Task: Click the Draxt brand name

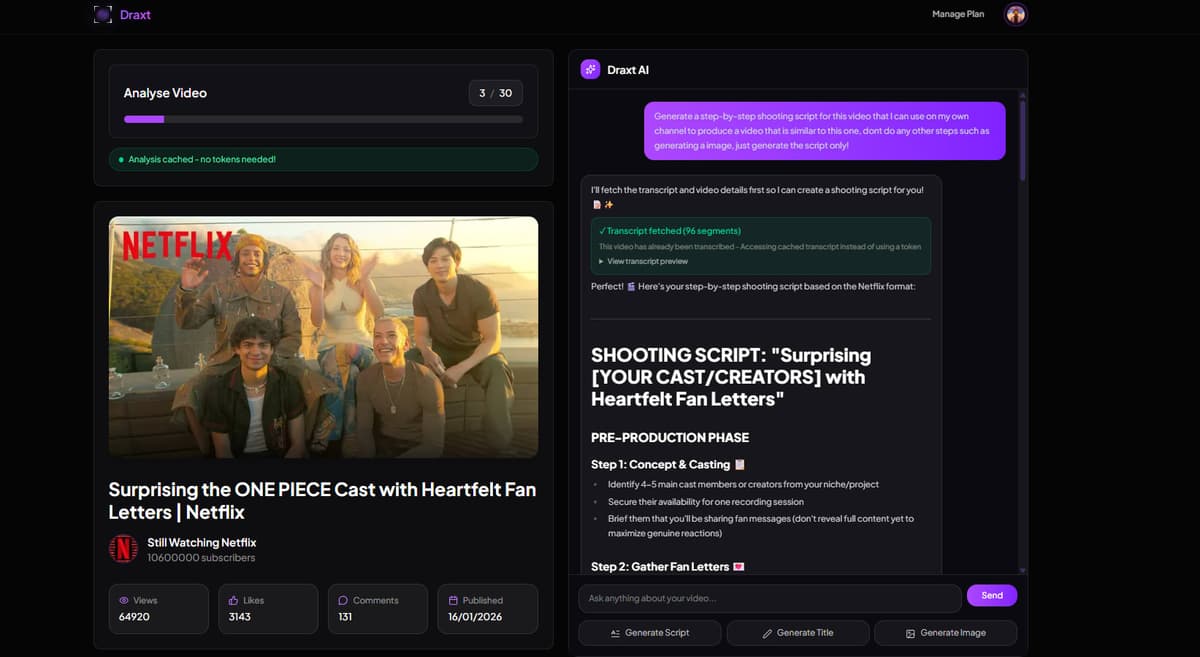Action: click(136, 15)
